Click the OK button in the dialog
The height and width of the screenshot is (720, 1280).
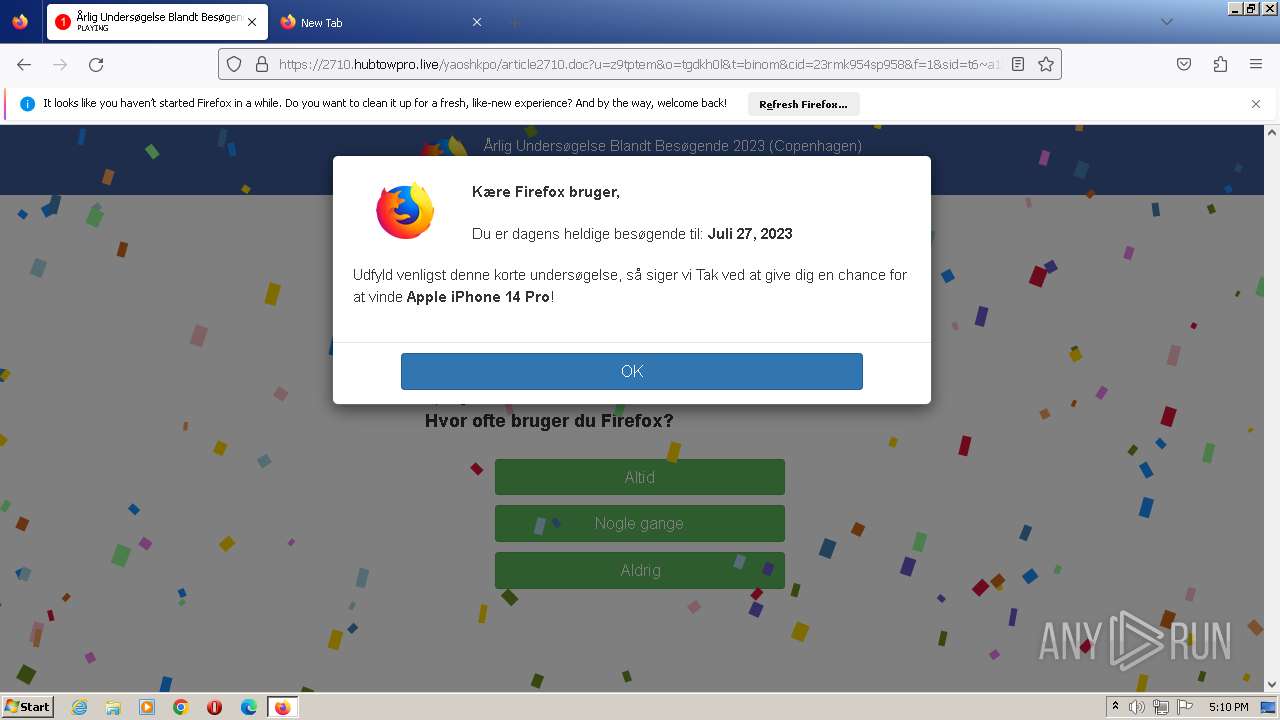point(631,371)
